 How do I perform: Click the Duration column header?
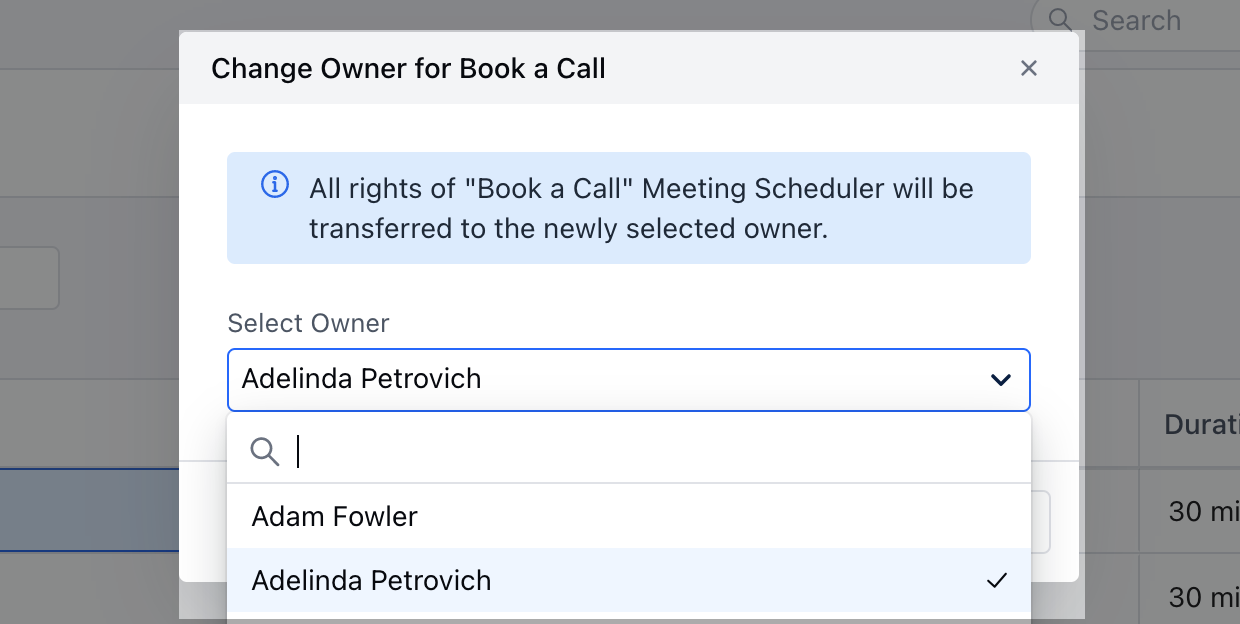pos(1202,424)
